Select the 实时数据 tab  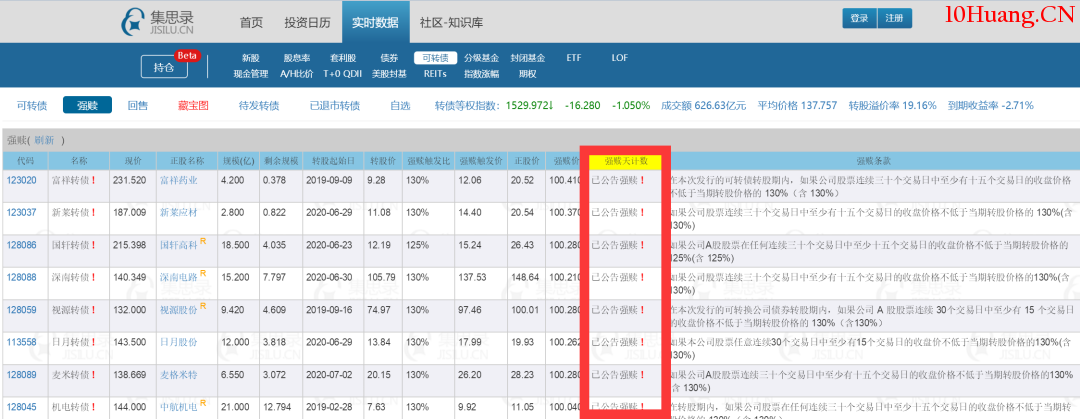[x=375, y=22]
